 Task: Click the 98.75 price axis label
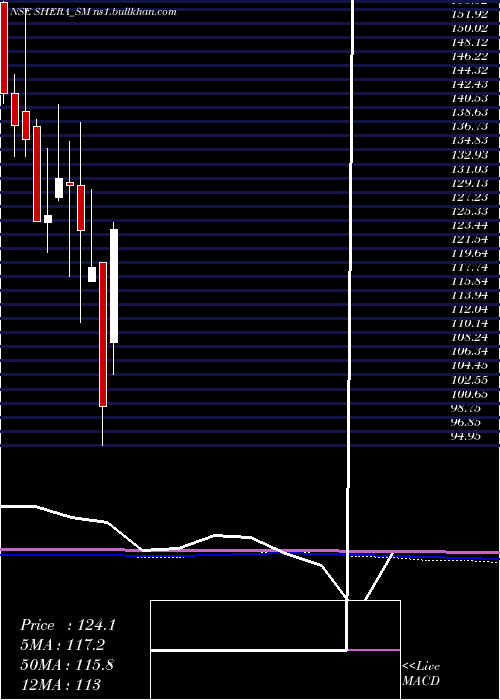pyautogui.click(x=466, y=408)
